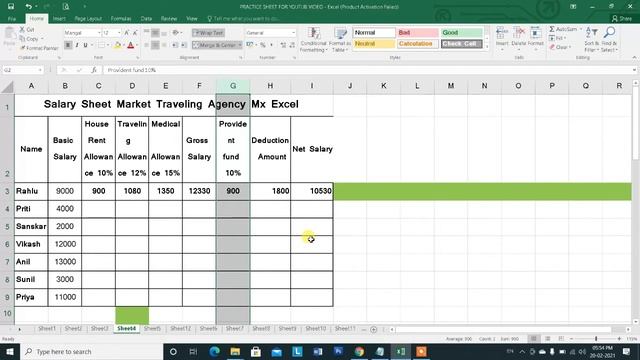Click the Conditional Formatting icon

[313, 33]
